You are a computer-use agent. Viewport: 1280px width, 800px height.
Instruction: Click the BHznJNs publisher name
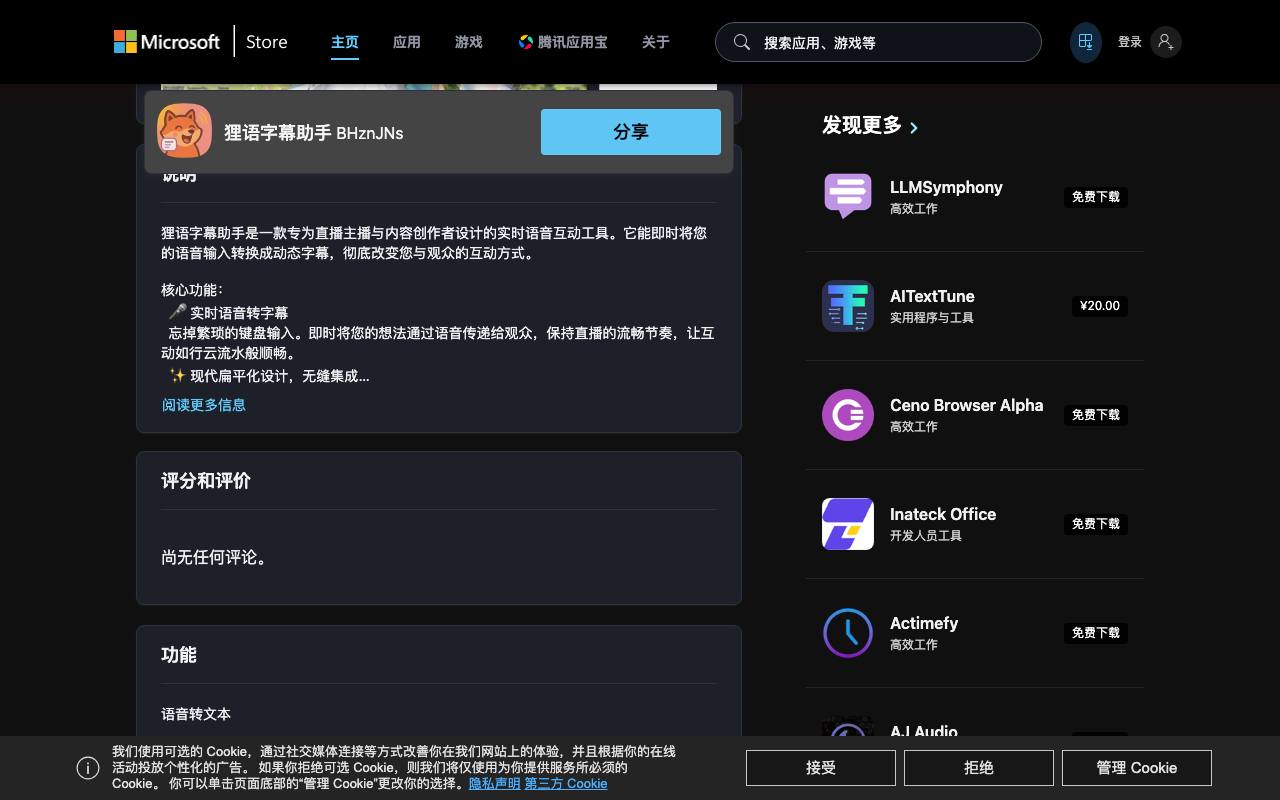[370, 133]
